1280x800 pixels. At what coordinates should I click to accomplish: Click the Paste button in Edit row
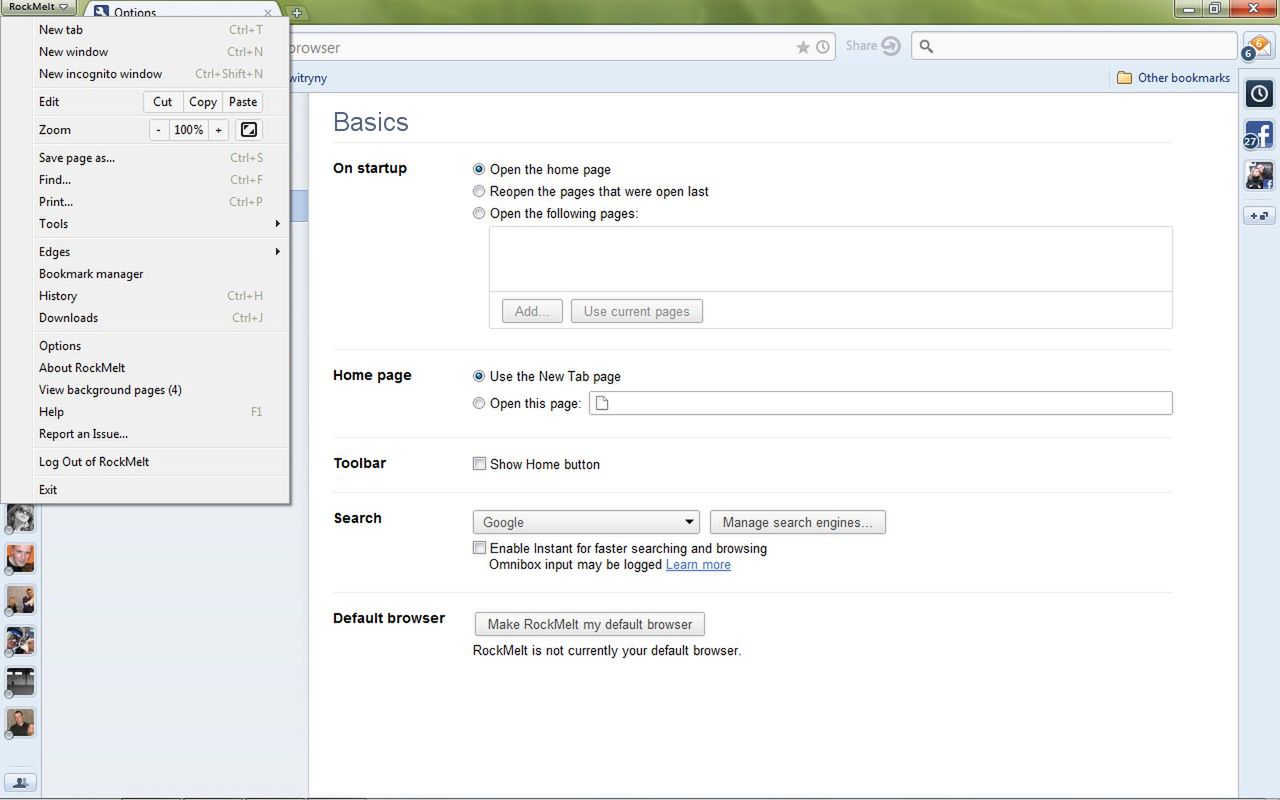tap(243, 102)
